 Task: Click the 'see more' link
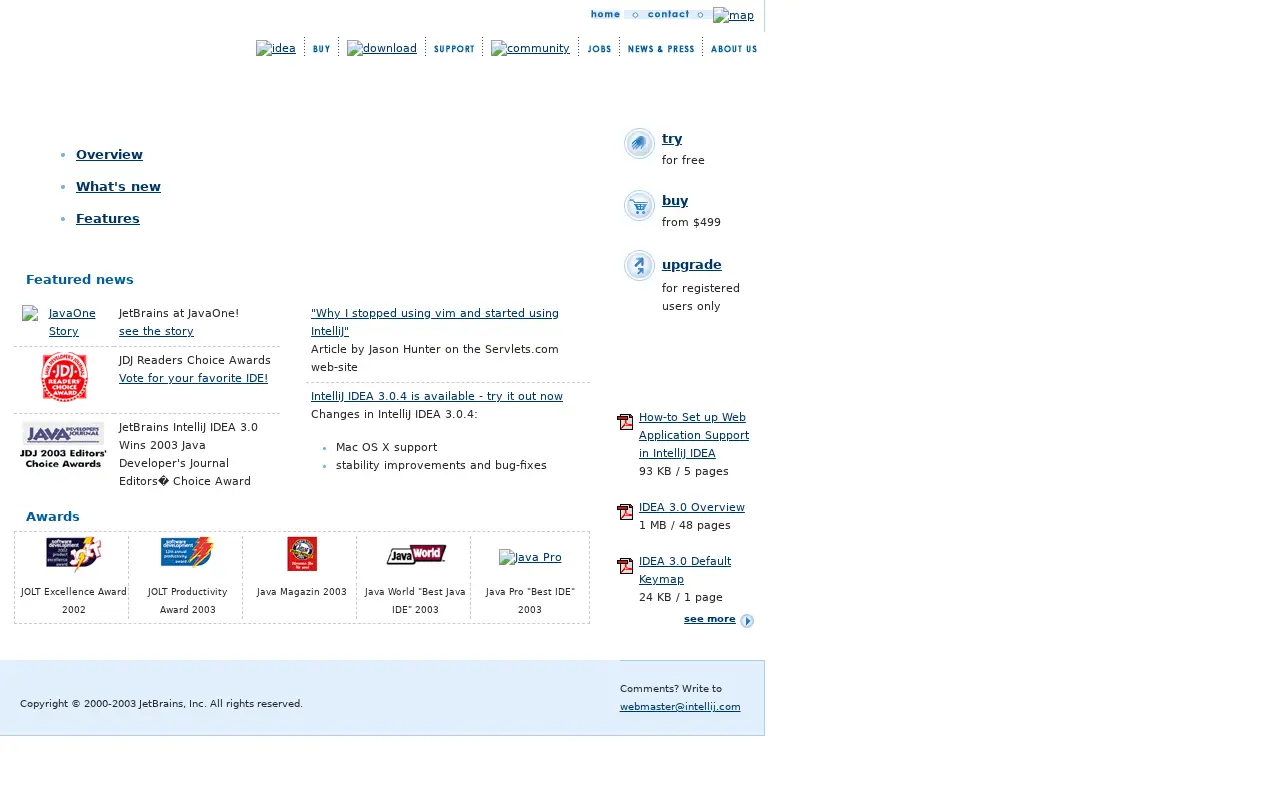tap(710, 619)
